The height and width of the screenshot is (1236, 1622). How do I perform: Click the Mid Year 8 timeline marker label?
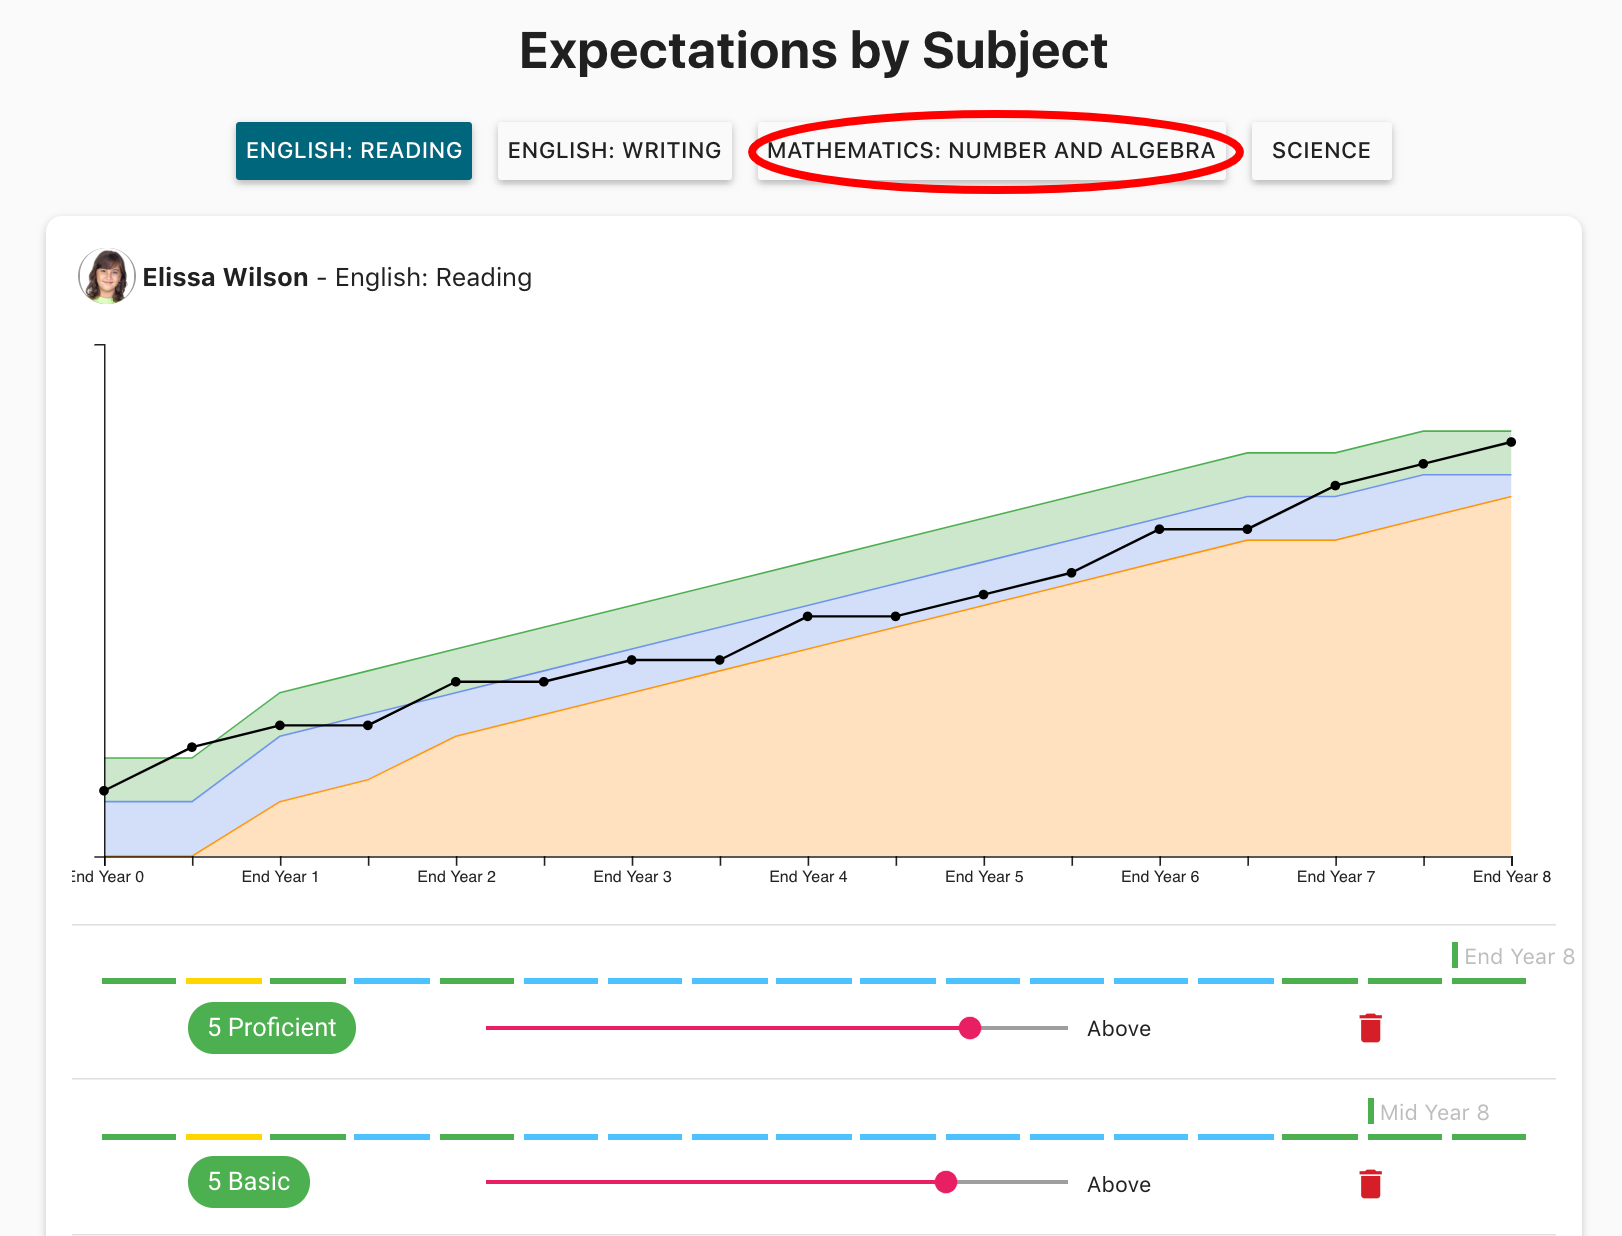point(1434,1113)
